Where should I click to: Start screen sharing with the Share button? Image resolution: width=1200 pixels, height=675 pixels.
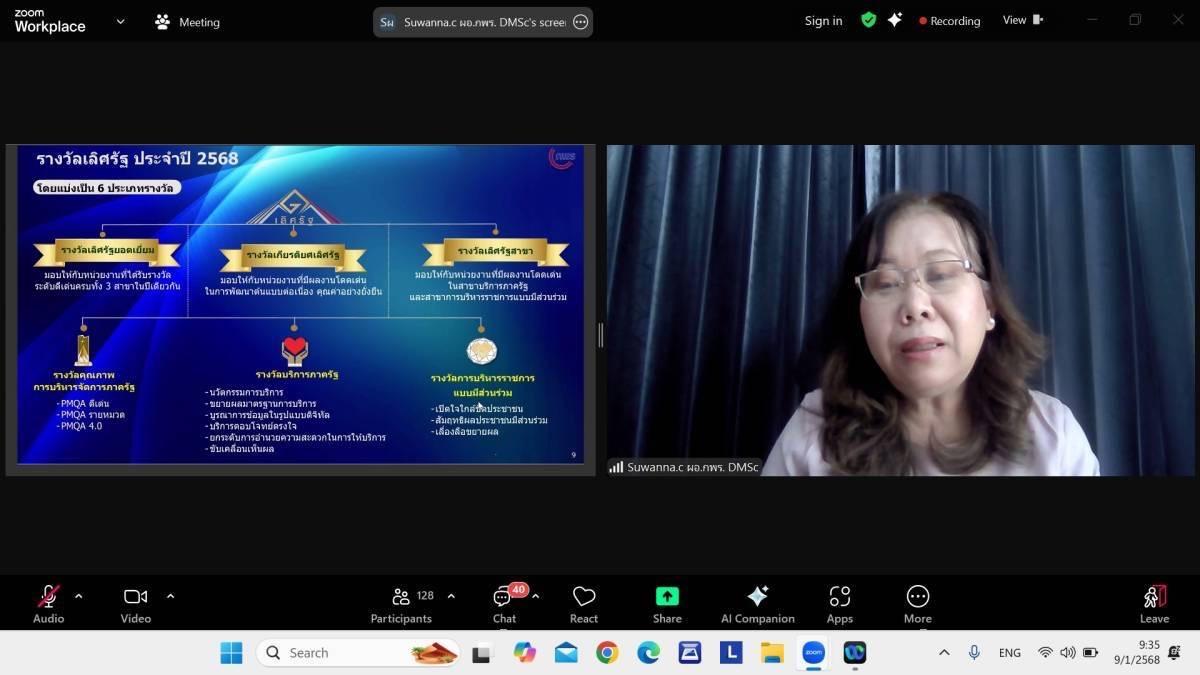[x=667, y=604]
